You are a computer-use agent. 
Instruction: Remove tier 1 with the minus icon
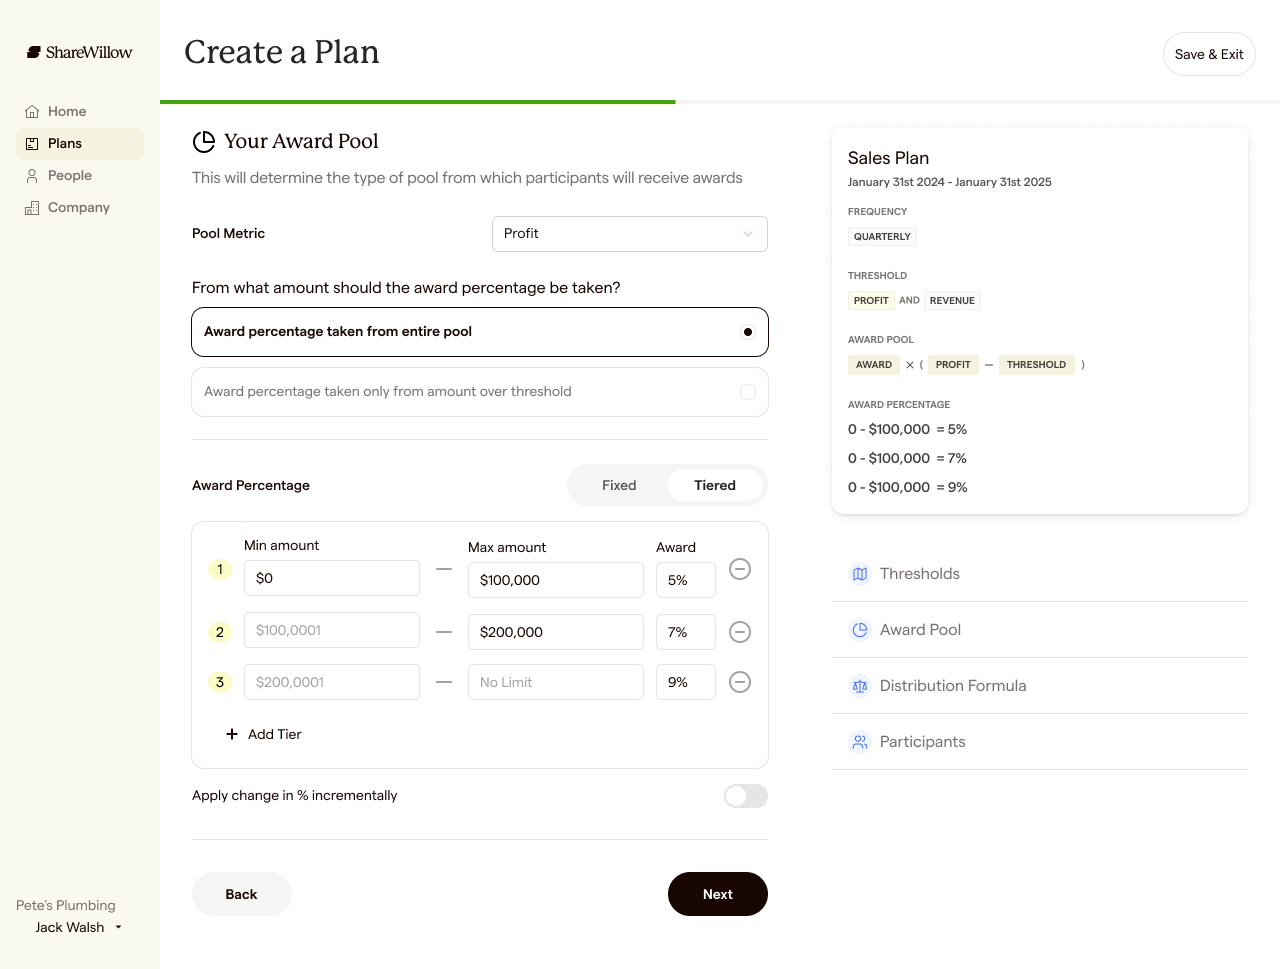740,569
